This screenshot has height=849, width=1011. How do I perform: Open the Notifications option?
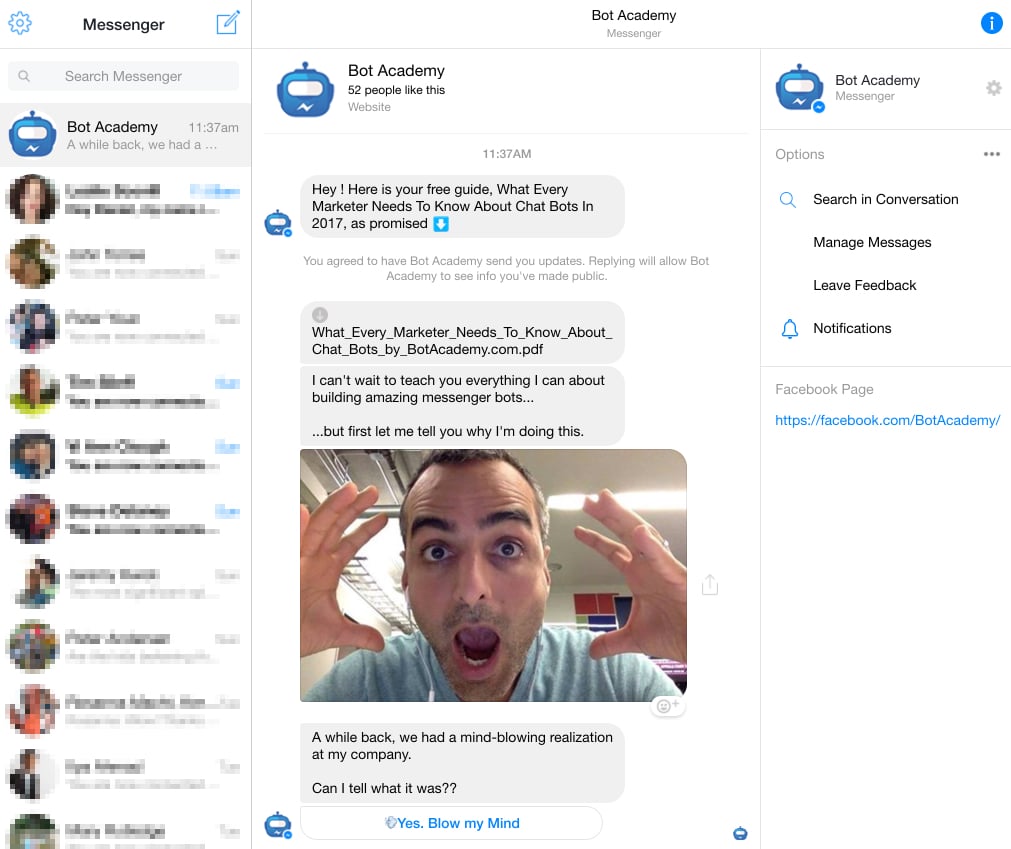point(852,328)
